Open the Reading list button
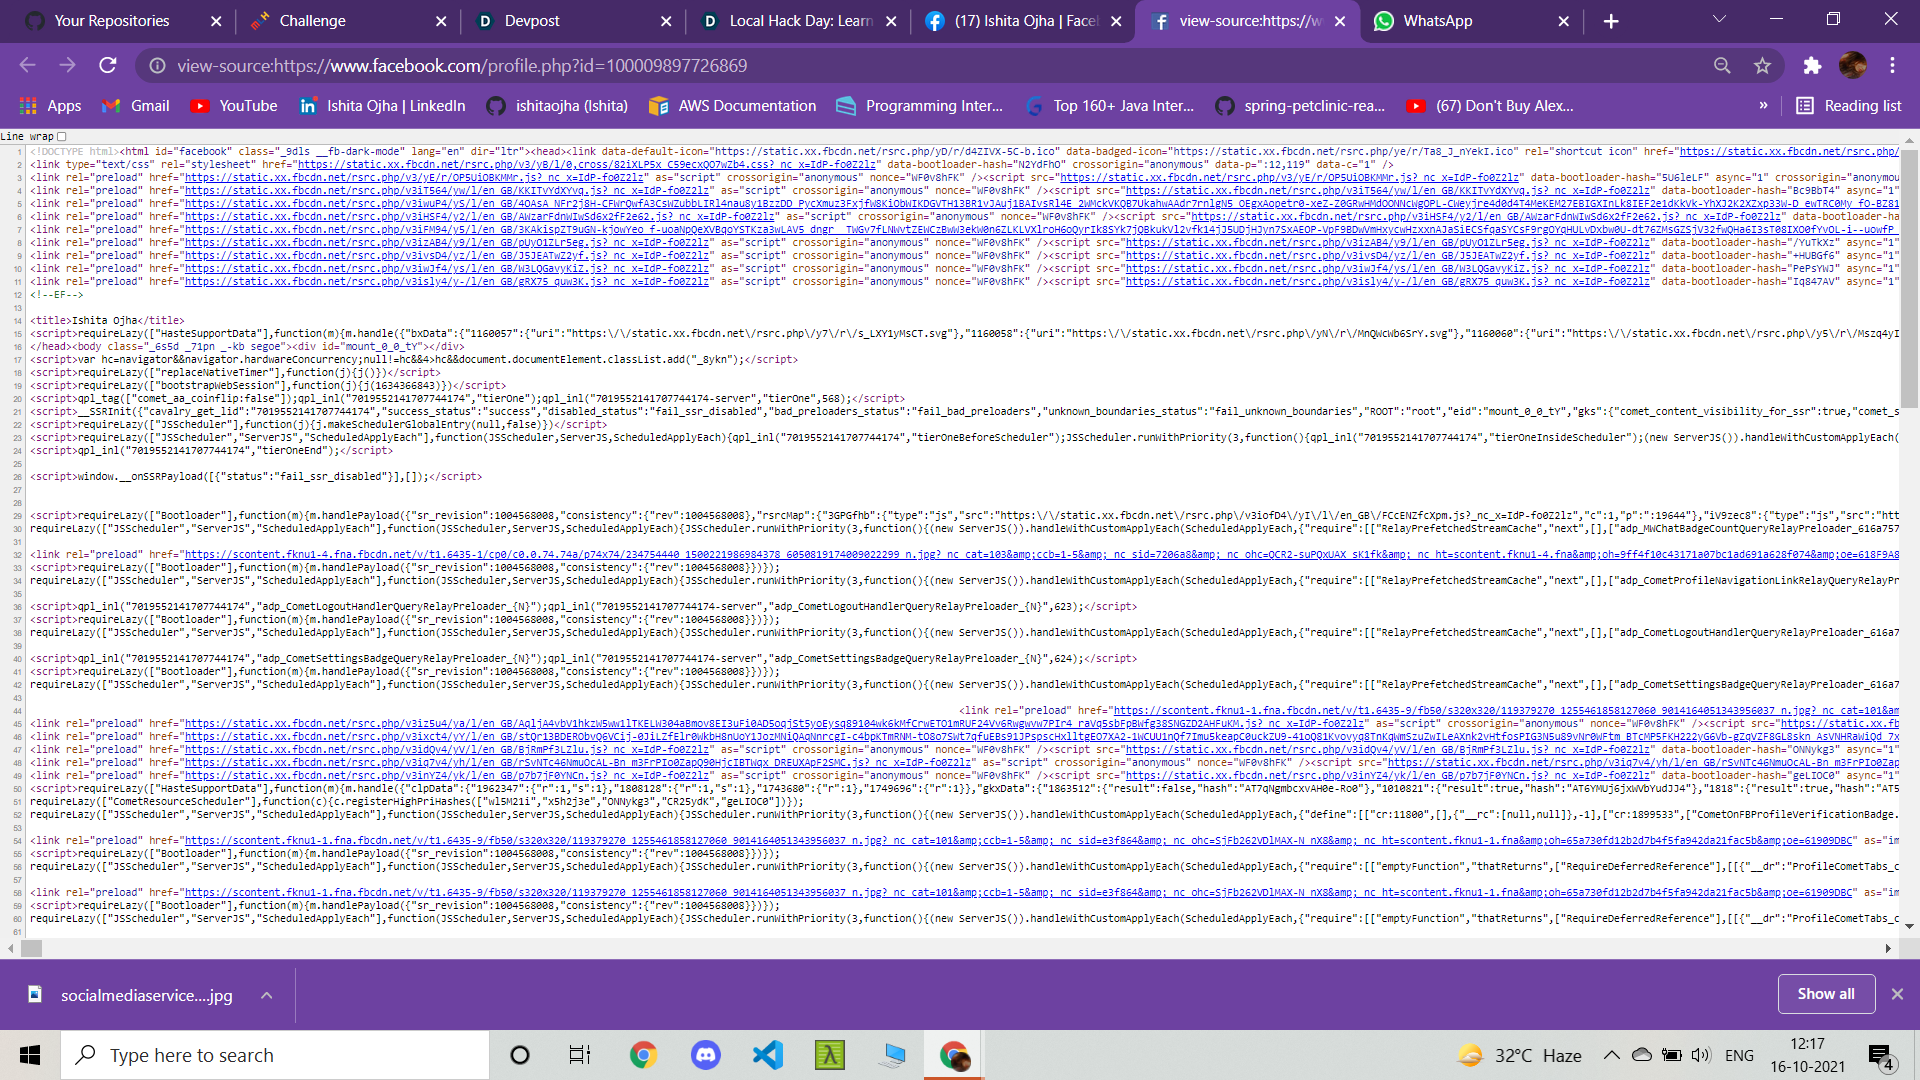The width and height of the screenshot is (1920, 1080). click(1848, 106)
